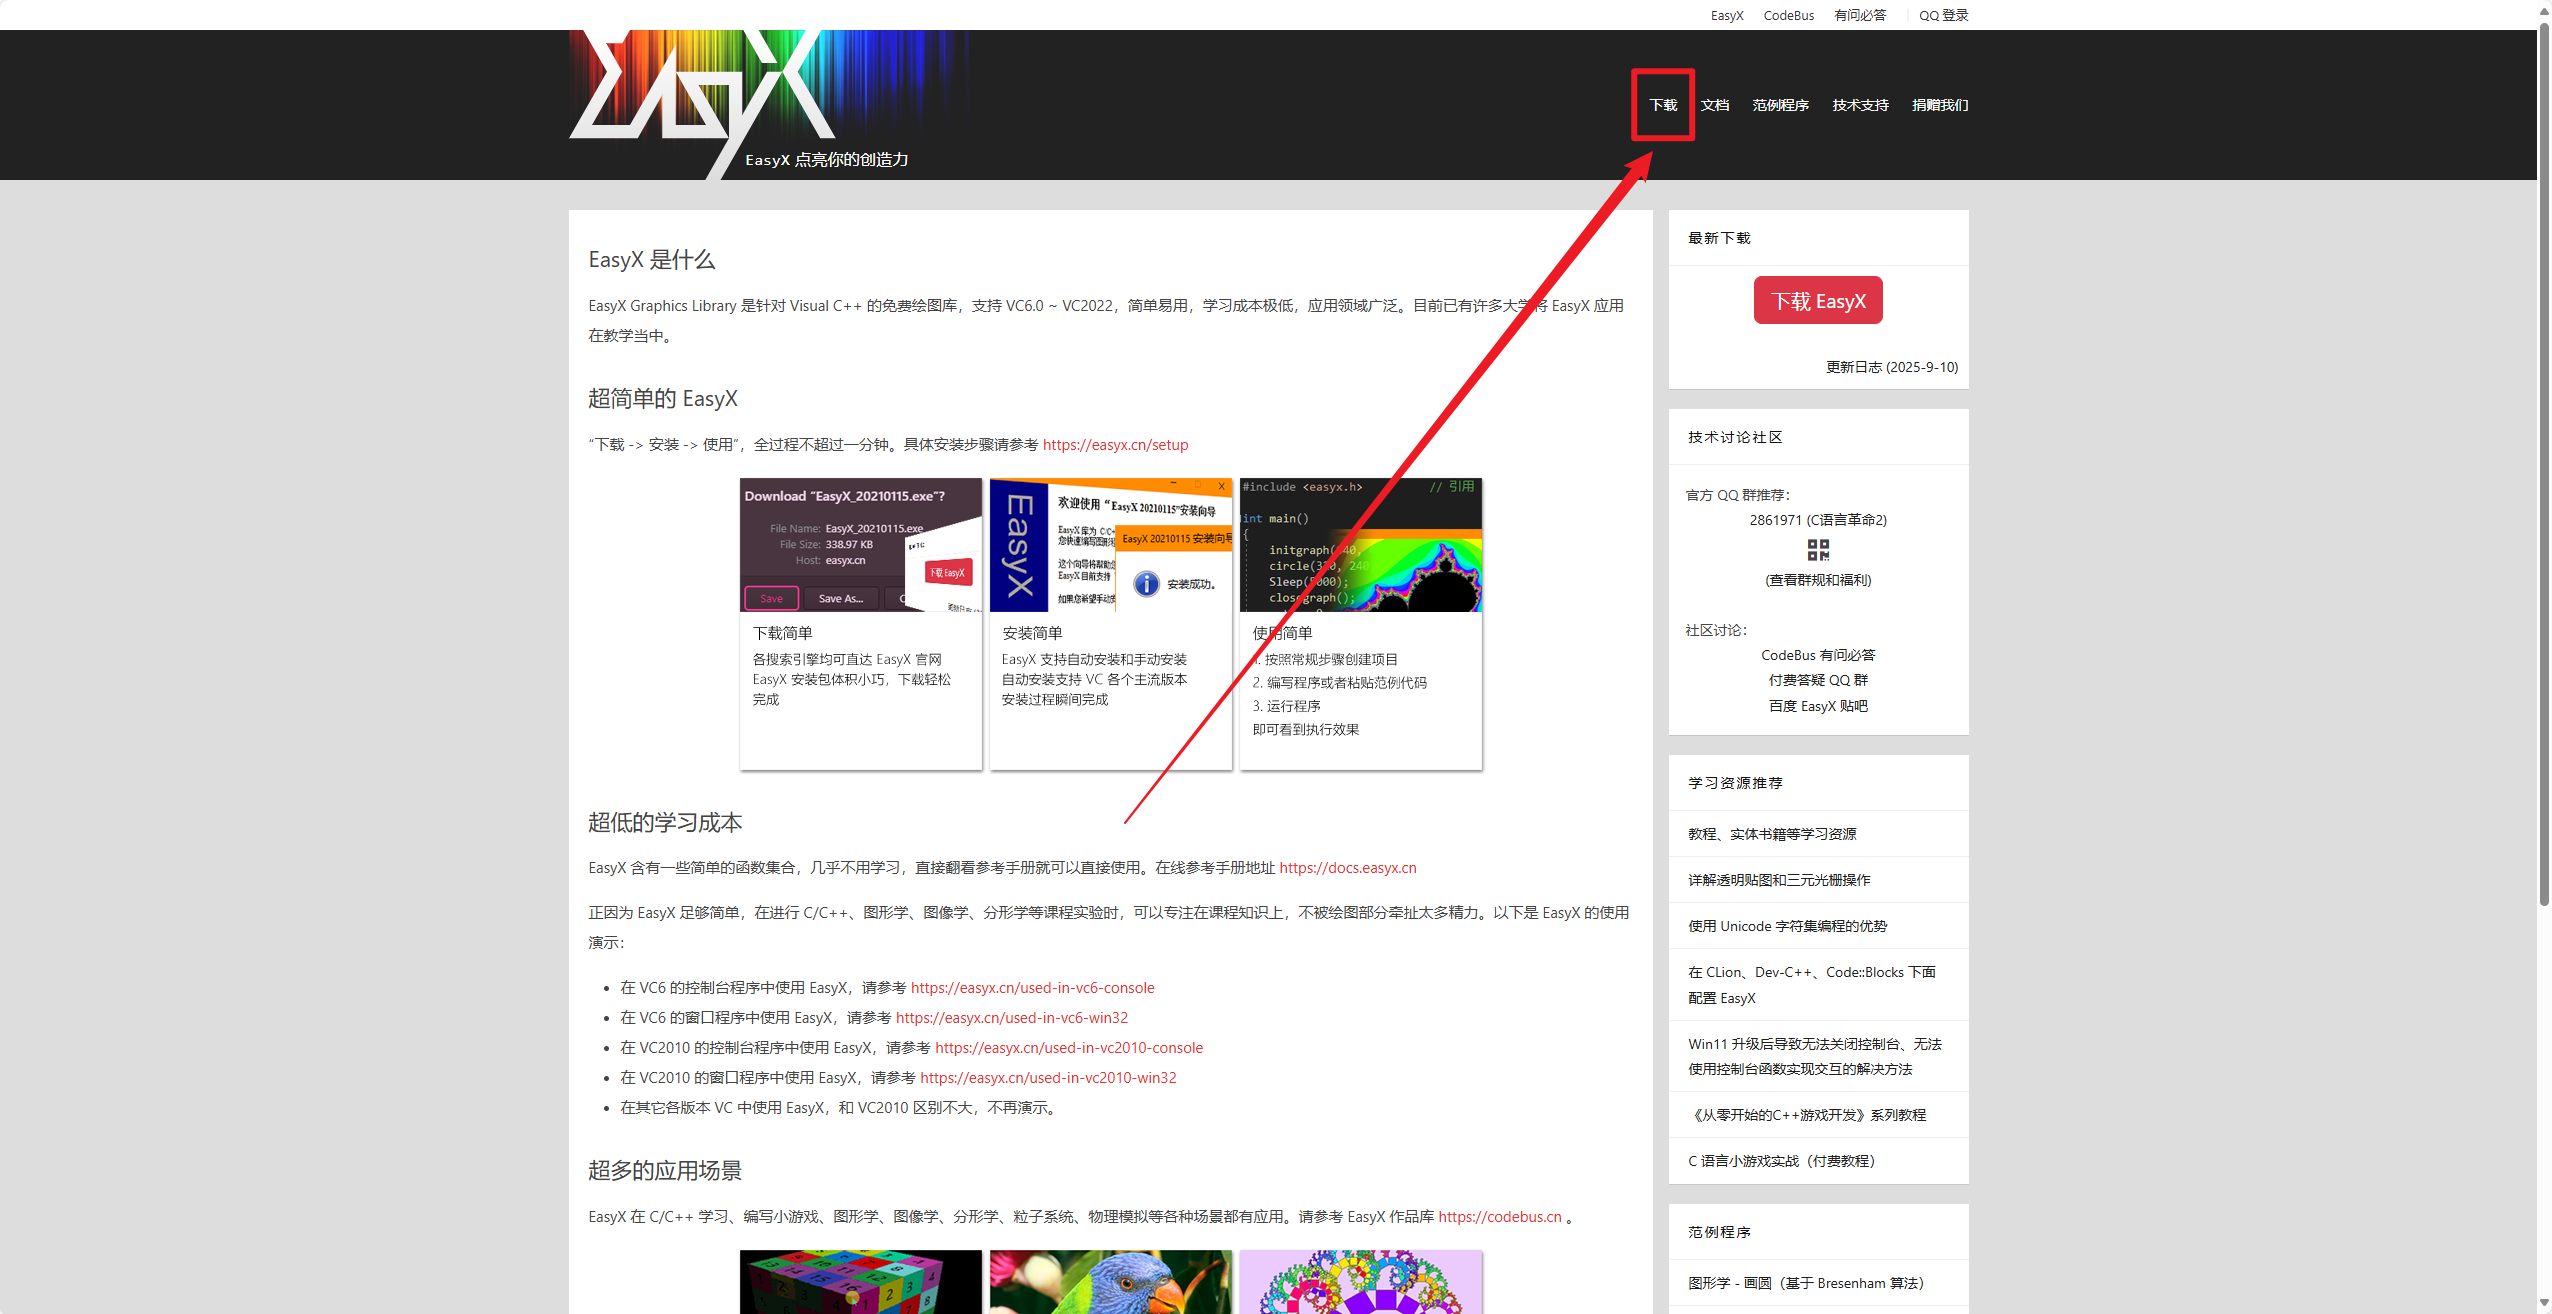
Task: Click the purple fractal circles thumbnail
Action: [x=1360, y=1282]
